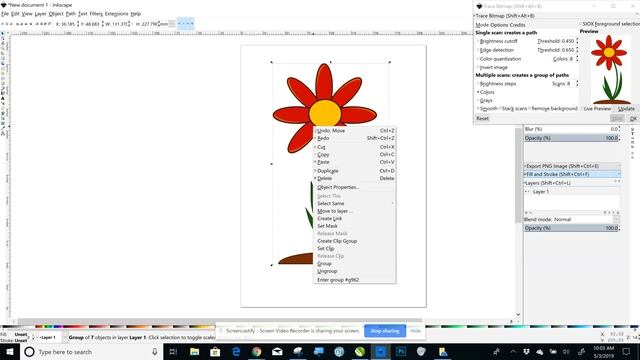640x360 pixels.
Task: Click the volume icon in system tray
Action: click(566, 351)
